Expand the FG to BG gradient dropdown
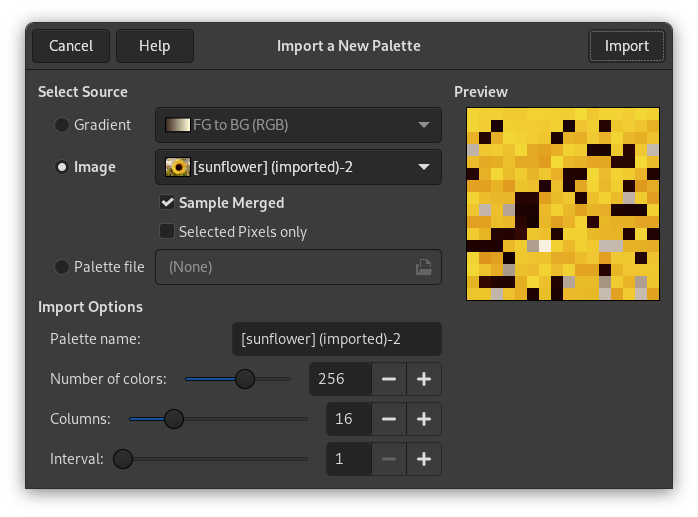The width and height of the screenshot is (698, 517). tap(298, 125)
